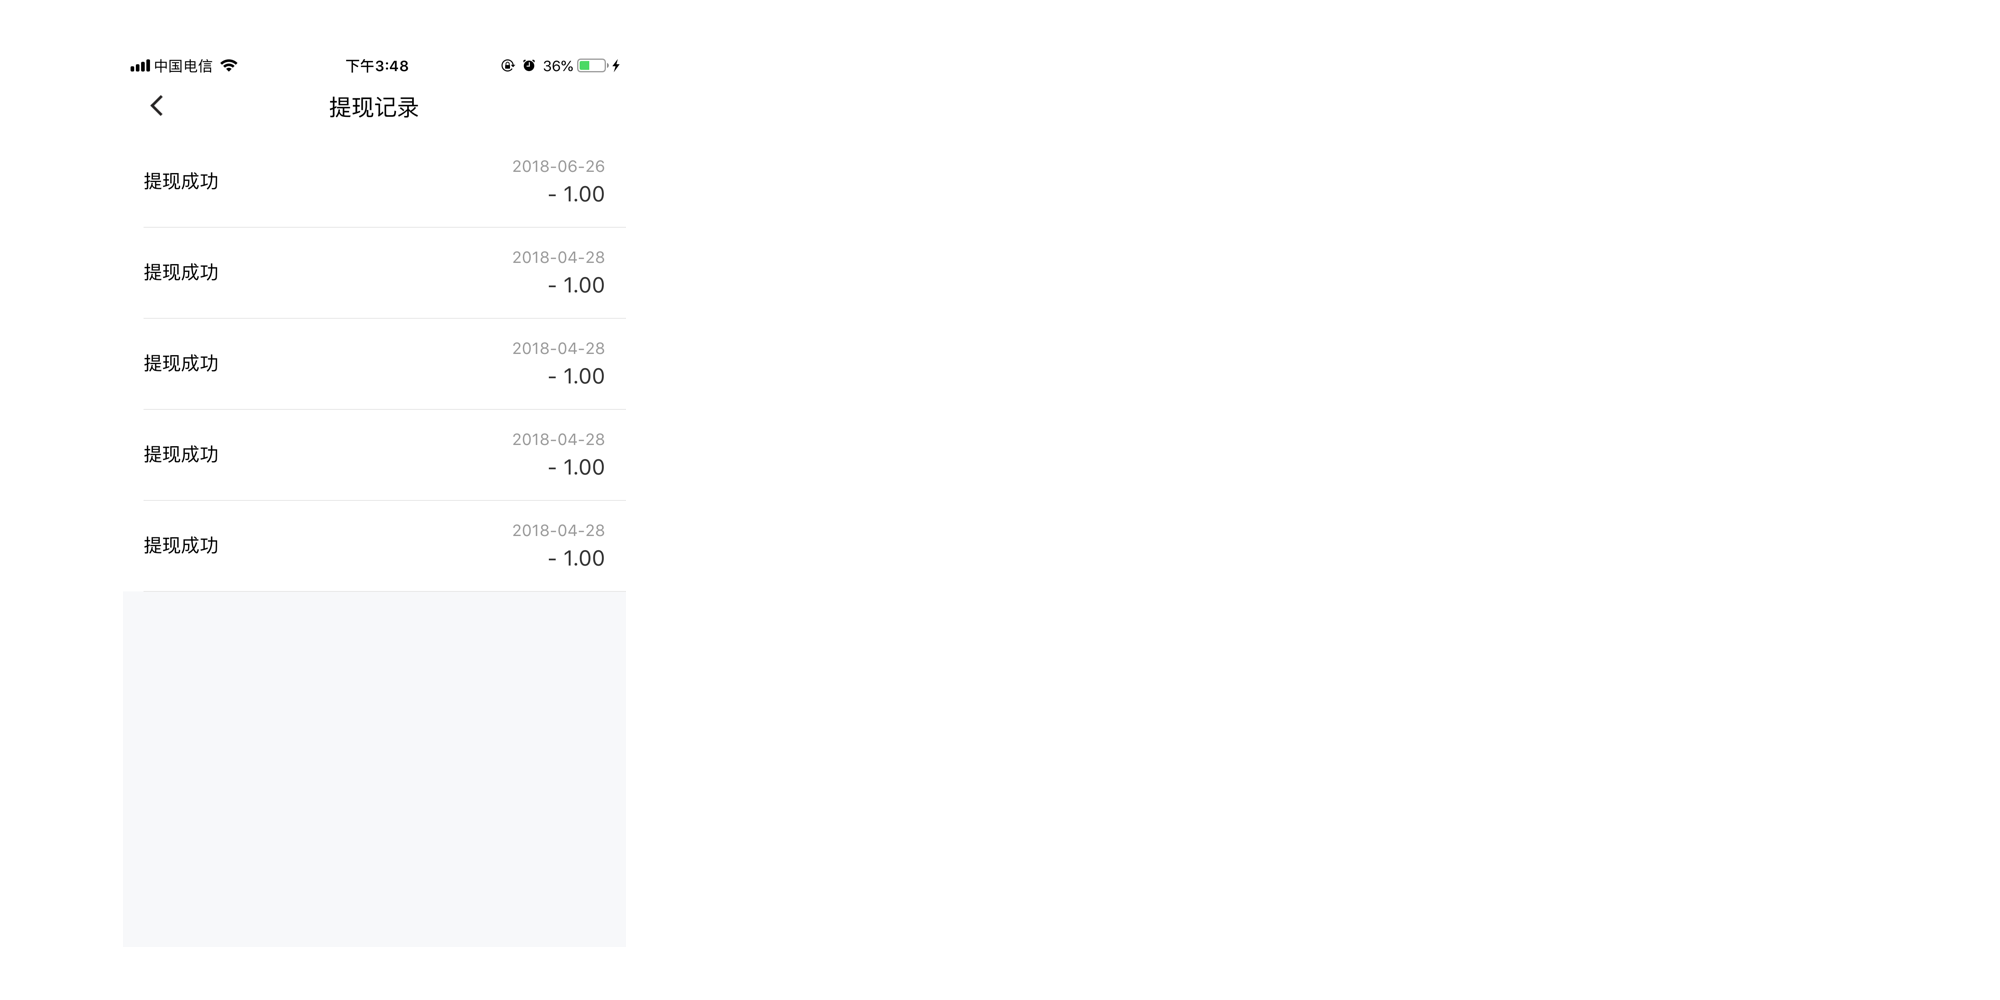The image size is (2000, 1000).
Task: Tap the 提现记录 page title
Action: click(374, 107)
